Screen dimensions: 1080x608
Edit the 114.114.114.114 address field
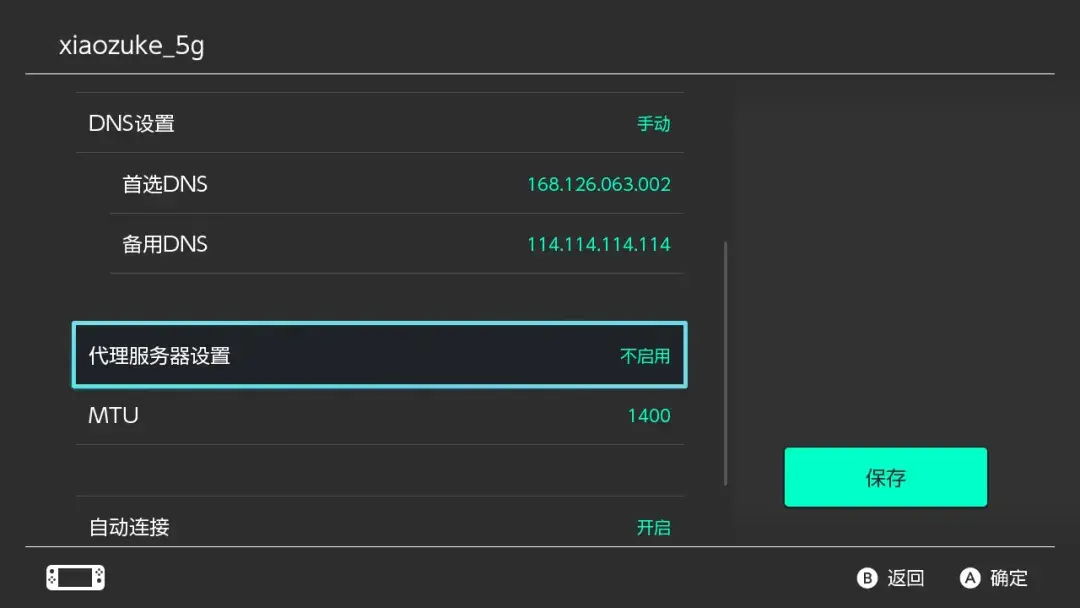tap(599, 244)
